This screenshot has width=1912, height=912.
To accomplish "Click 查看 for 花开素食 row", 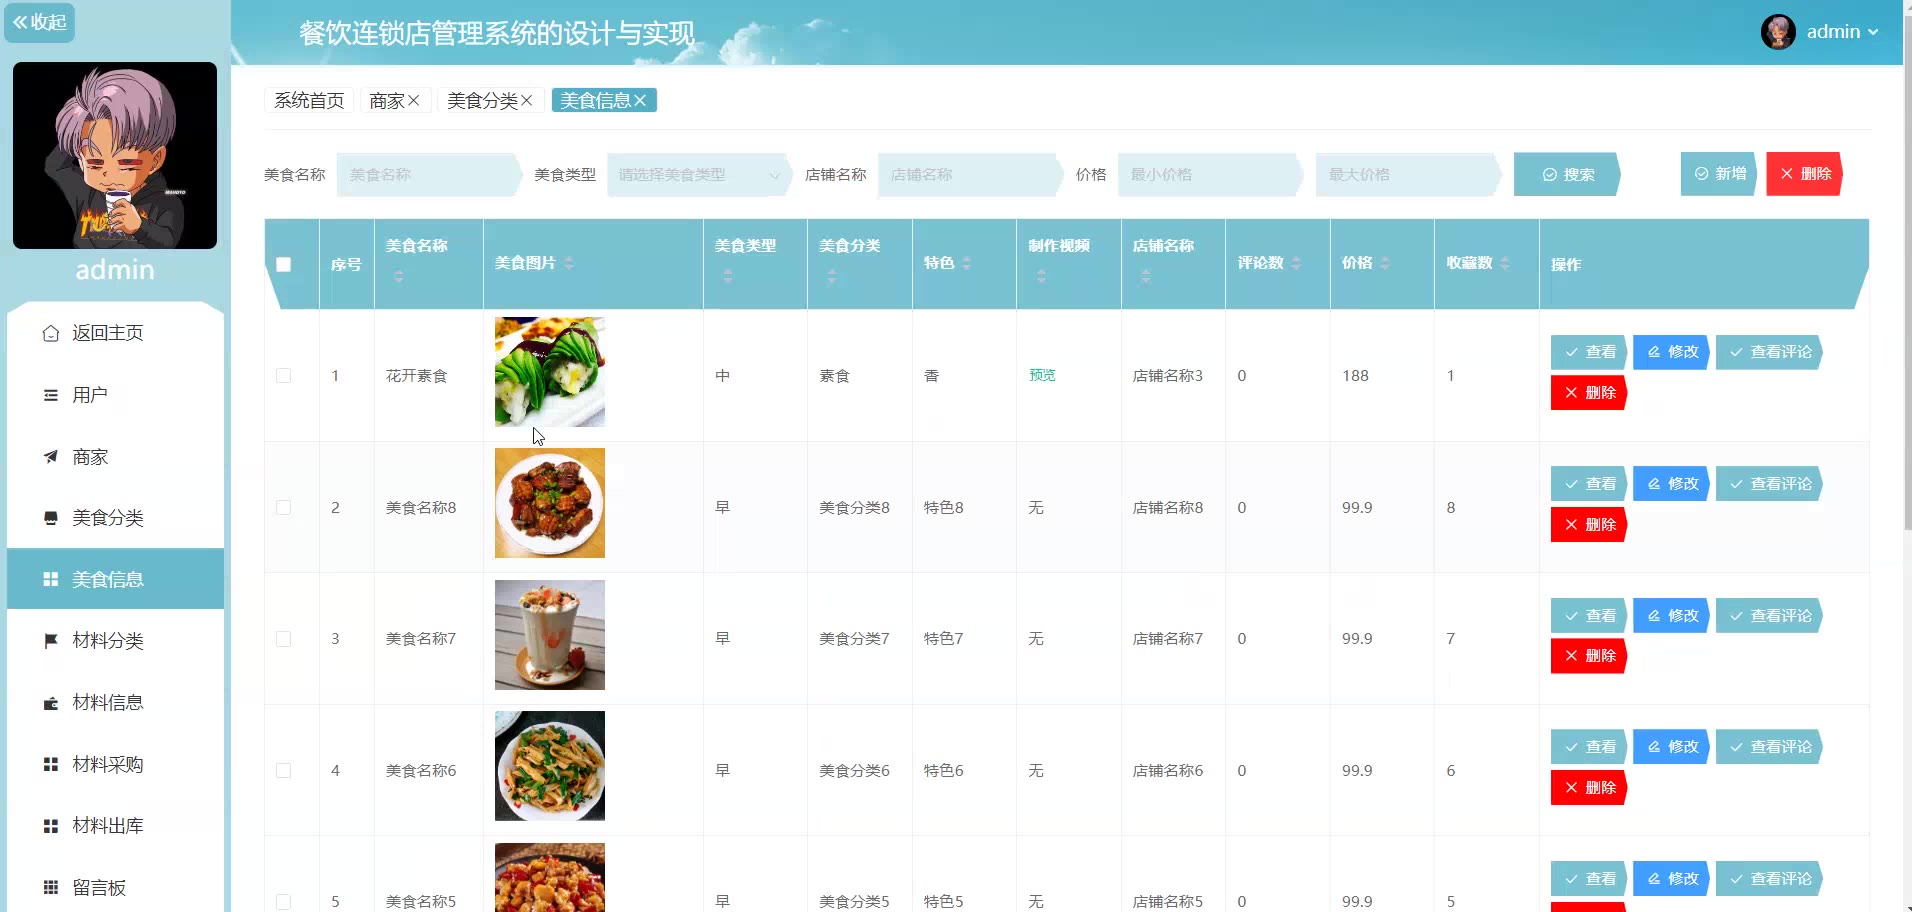I will pos(1589,352).
